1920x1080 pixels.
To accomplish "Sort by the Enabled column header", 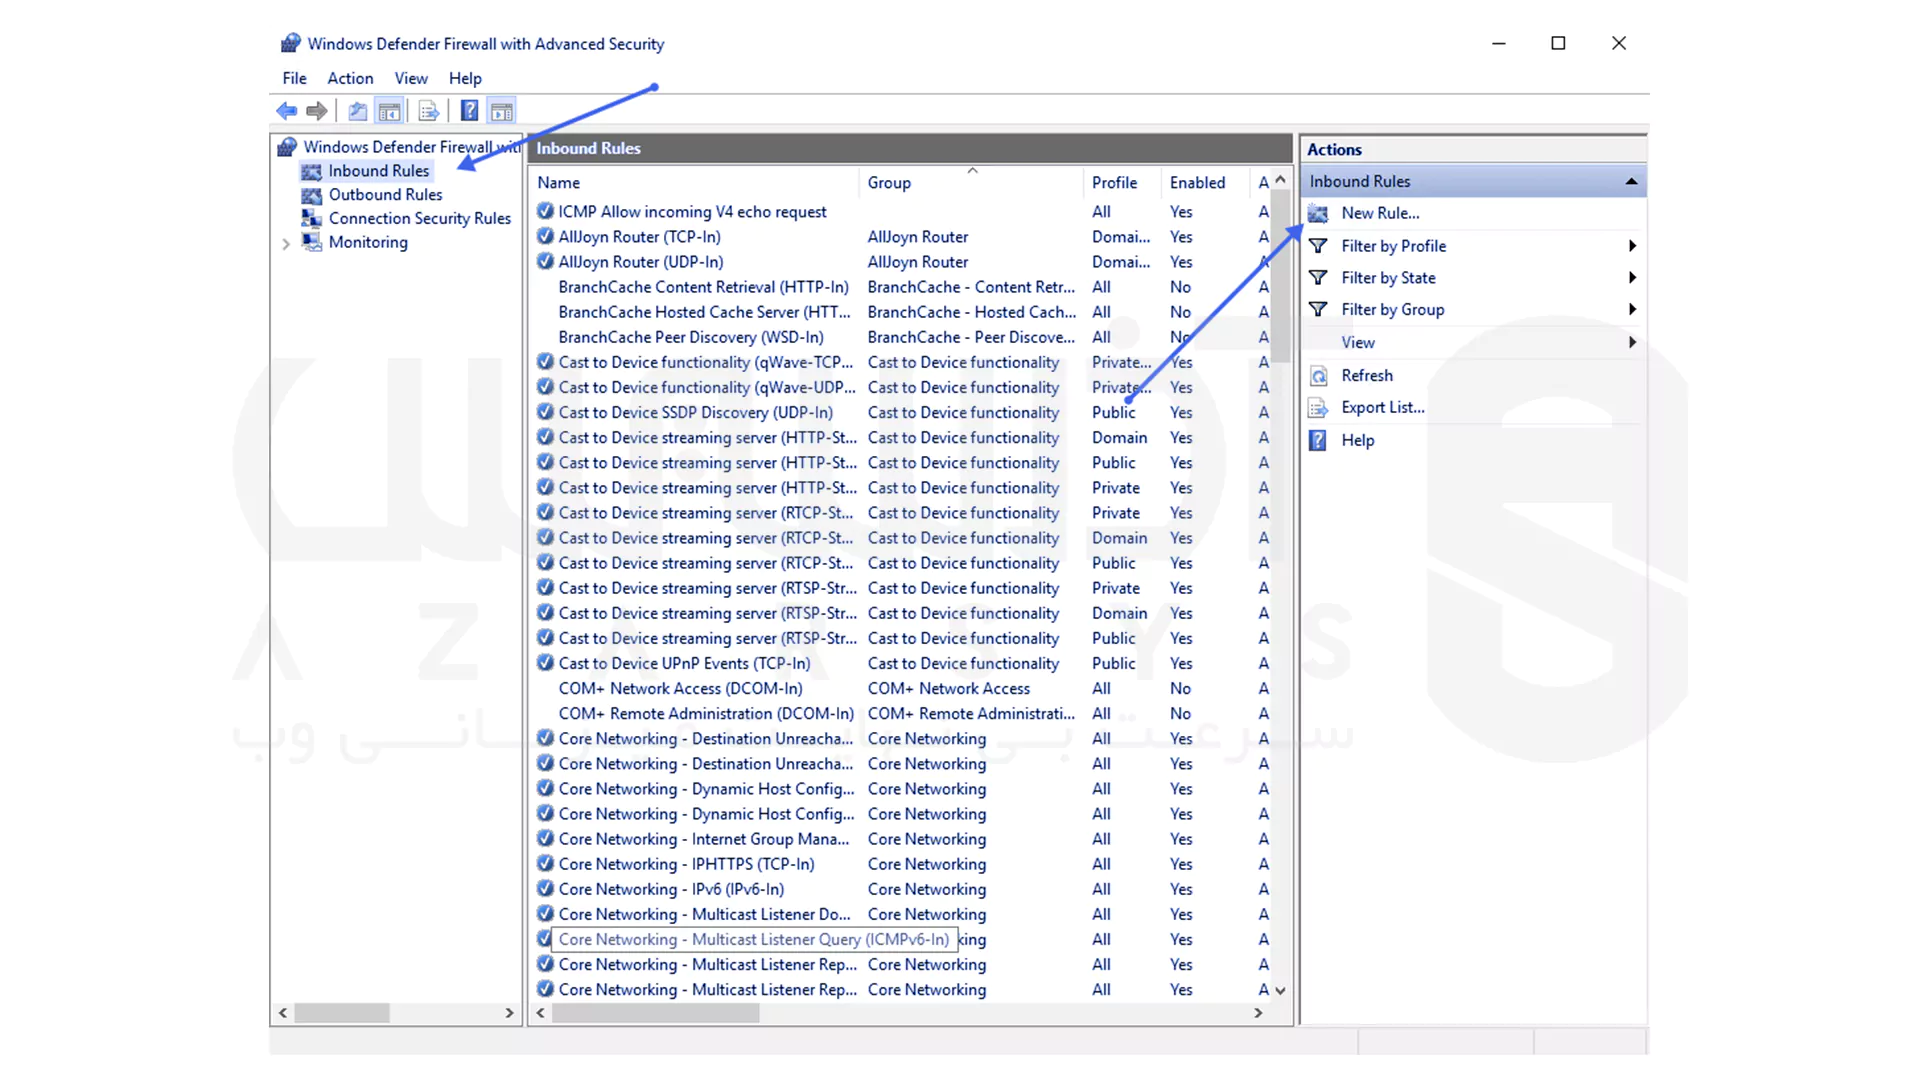I will 1205,183.
